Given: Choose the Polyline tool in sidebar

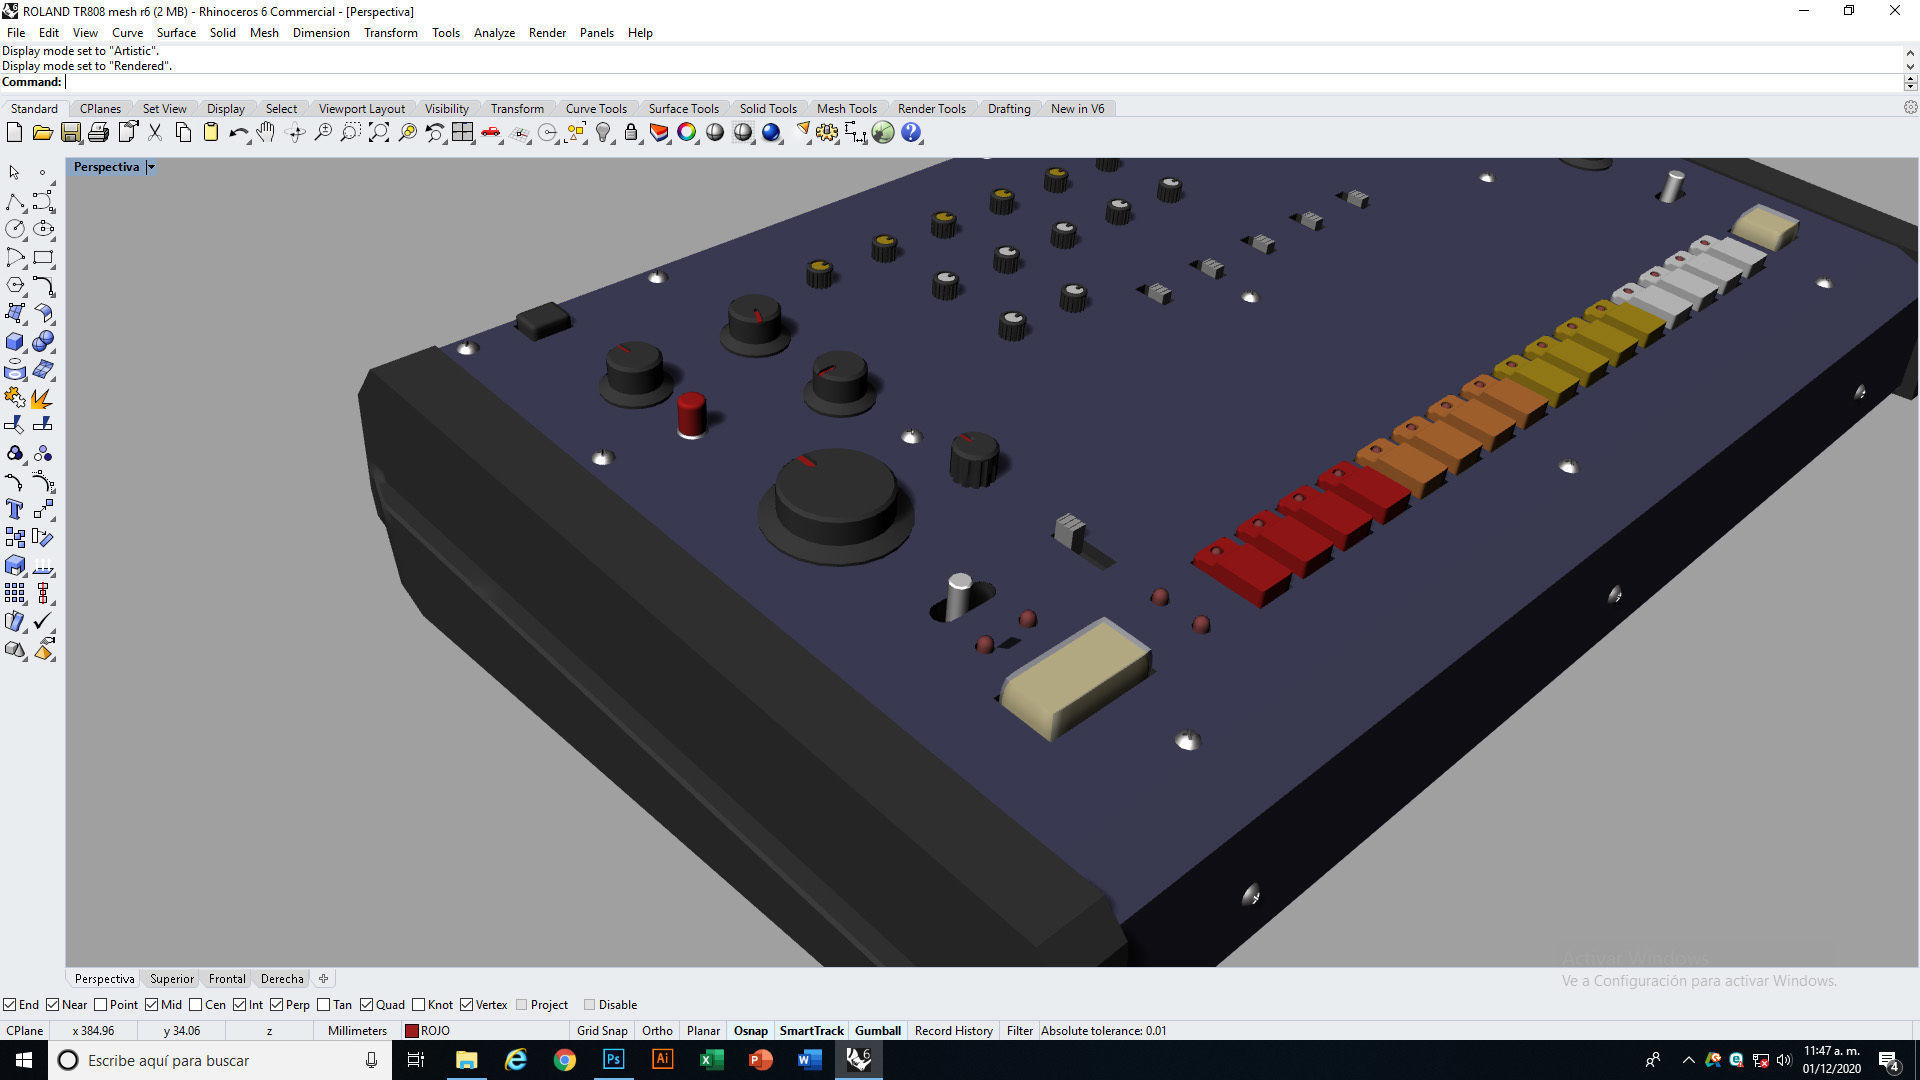Looking at the screenshot, I should coord(14,201).
